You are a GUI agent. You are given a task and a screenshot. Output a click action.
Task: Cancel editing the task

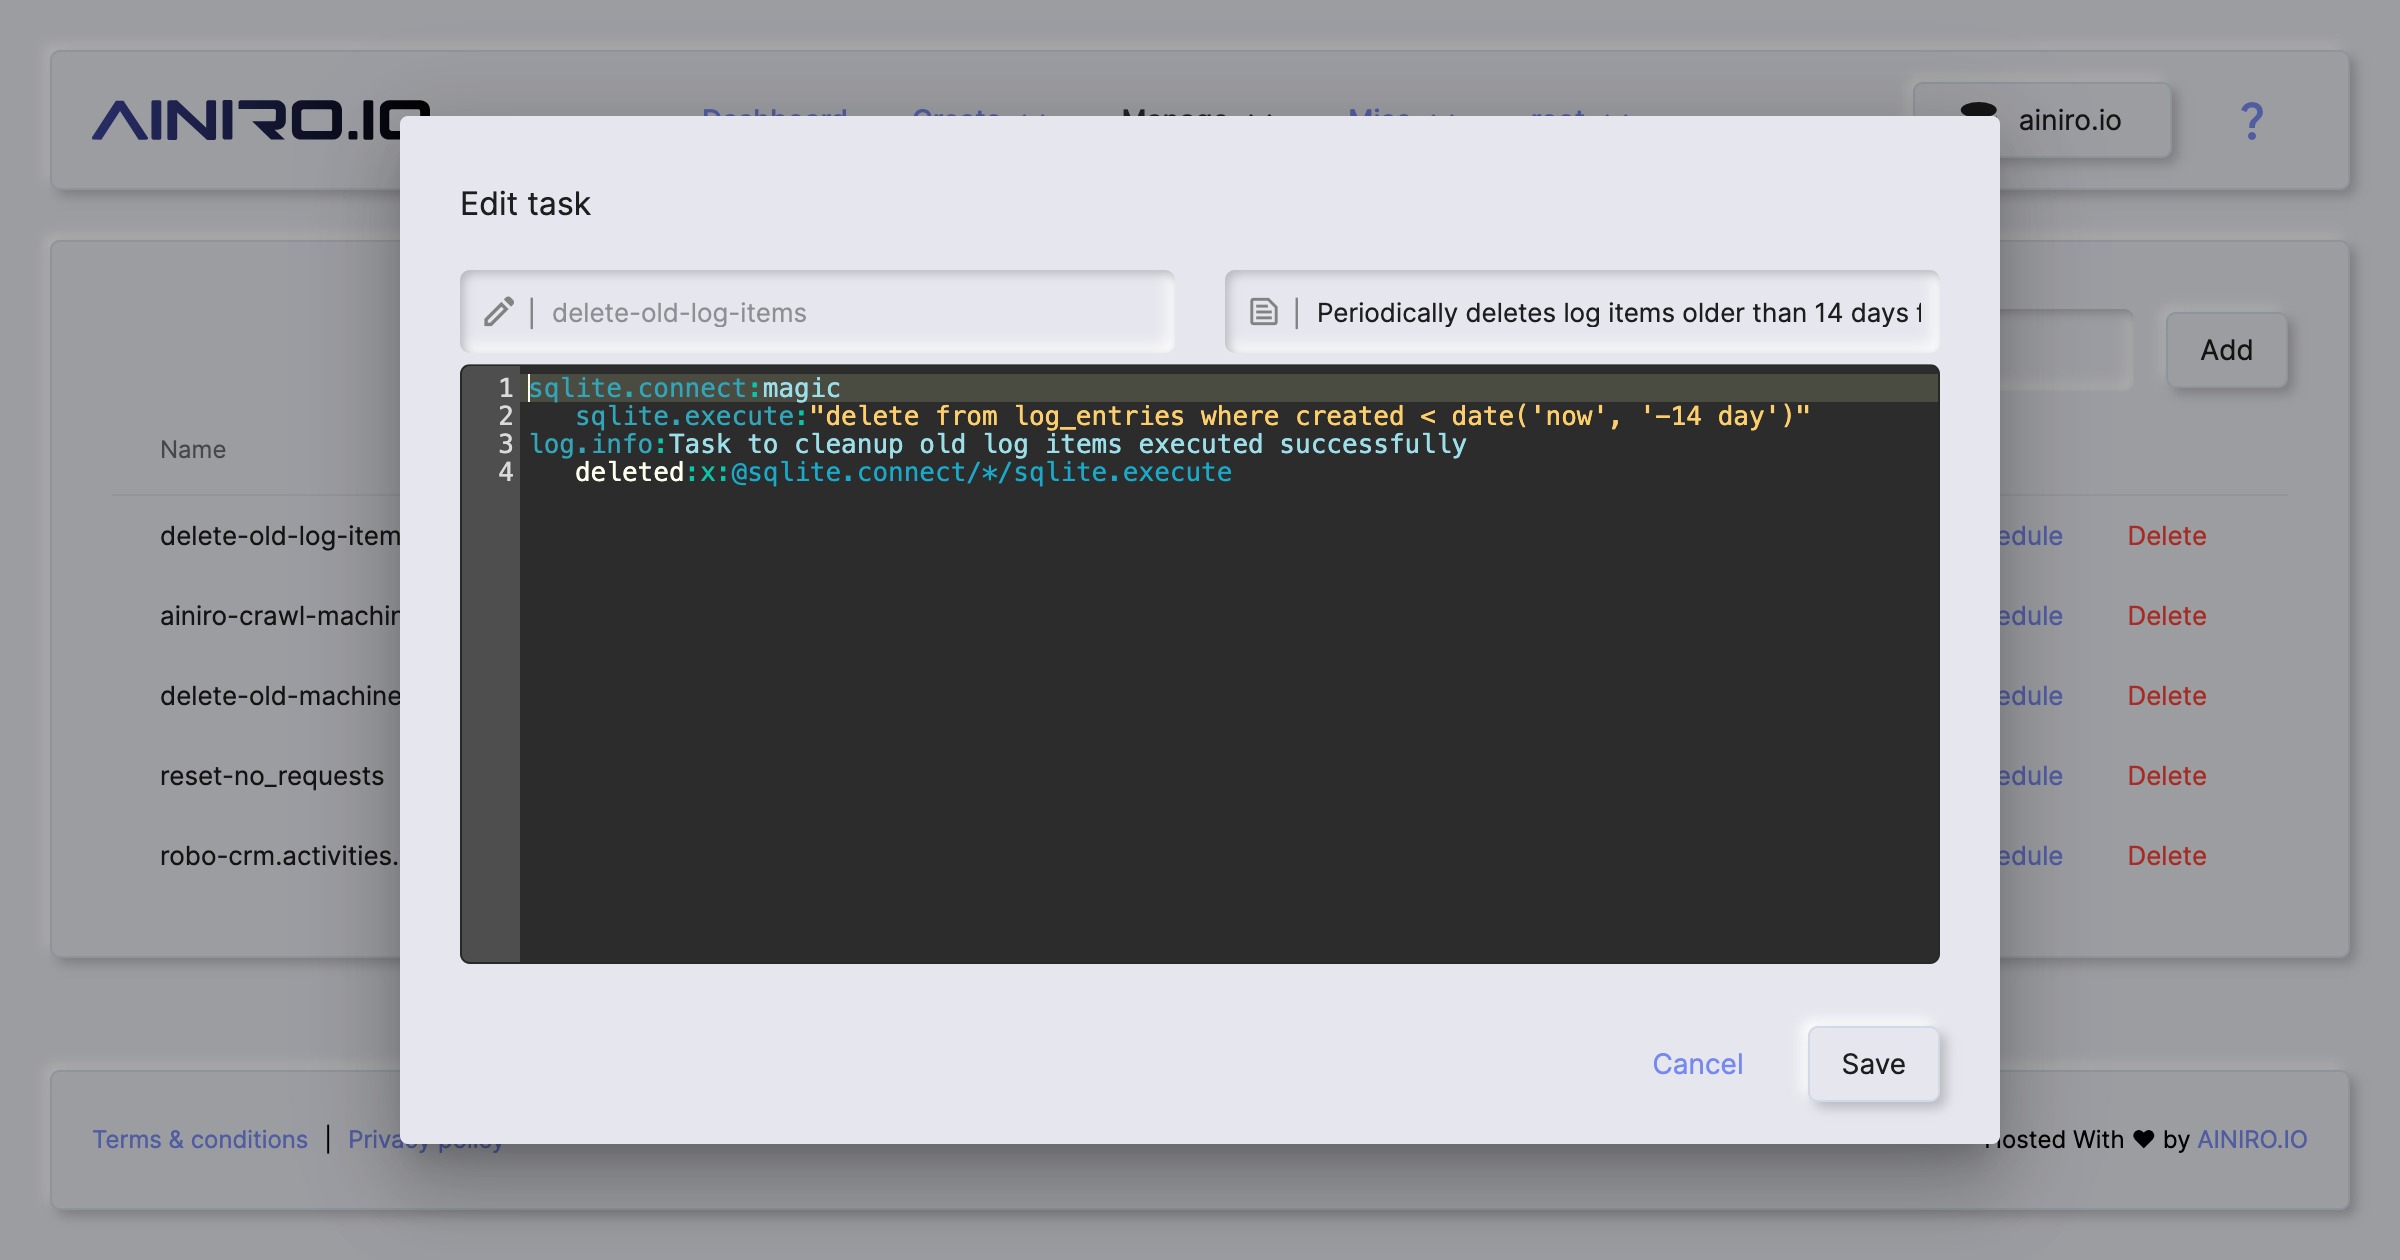[x=1697, y=1064]
